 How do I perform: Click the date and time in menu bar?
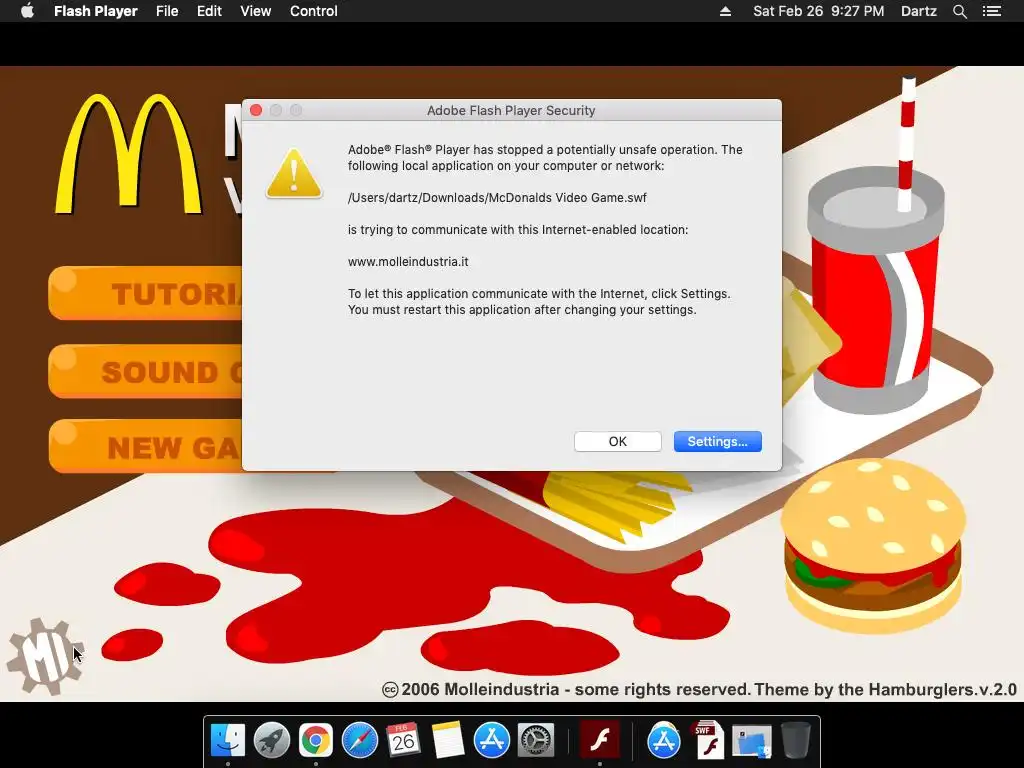click(818, 11)
